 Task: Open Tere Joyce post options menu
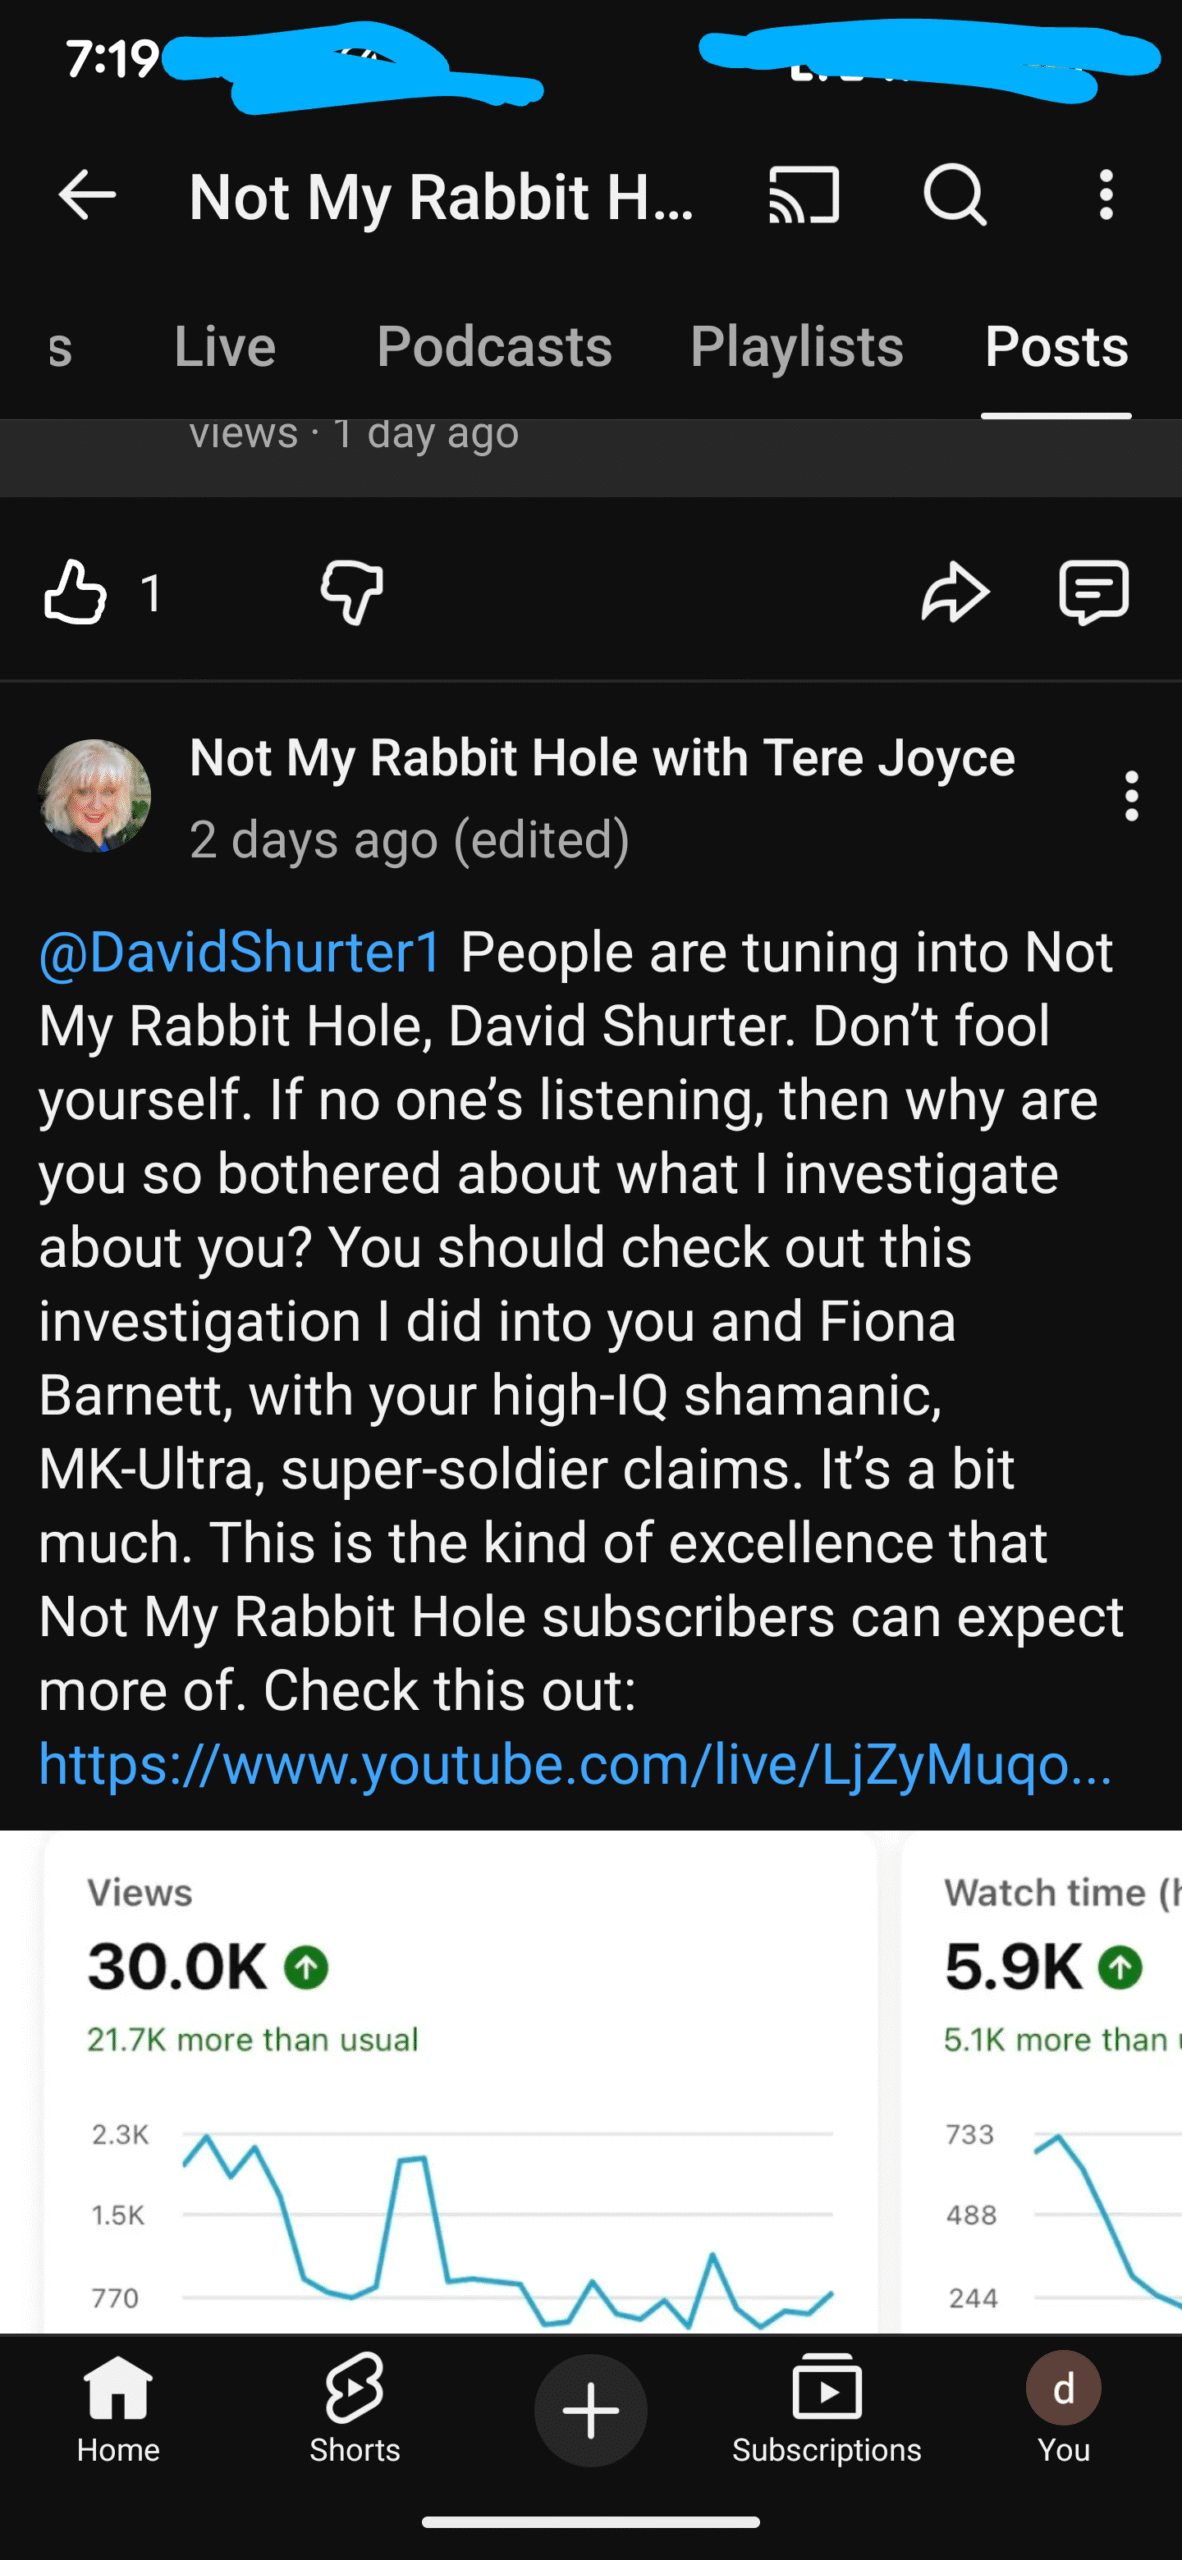(x=1131, y=796)
